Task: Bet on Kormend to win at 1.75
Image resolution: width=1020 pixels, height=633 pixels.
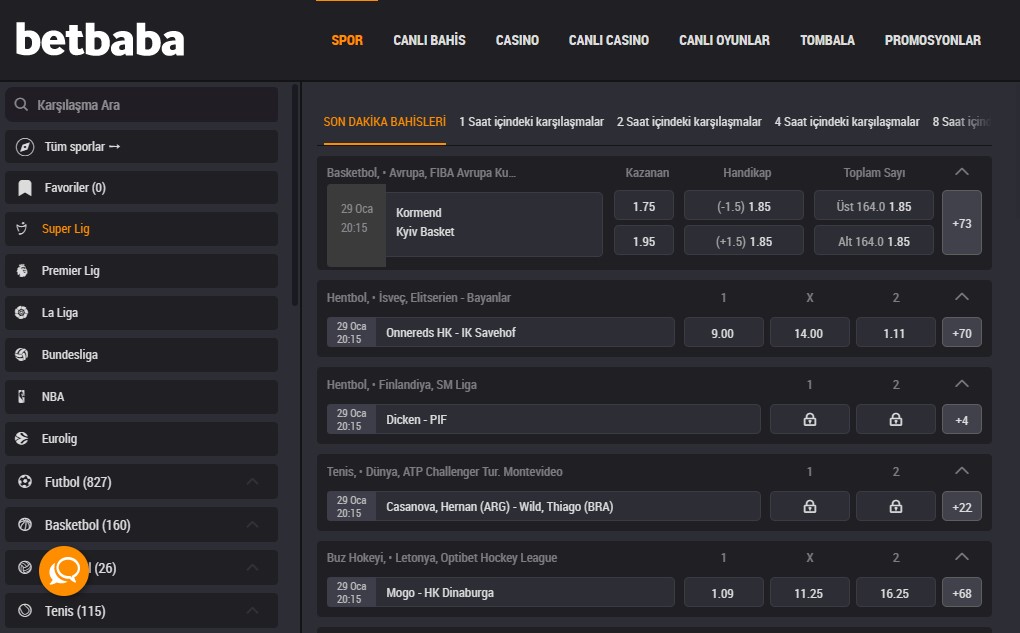Action: [x=644, y=206]
